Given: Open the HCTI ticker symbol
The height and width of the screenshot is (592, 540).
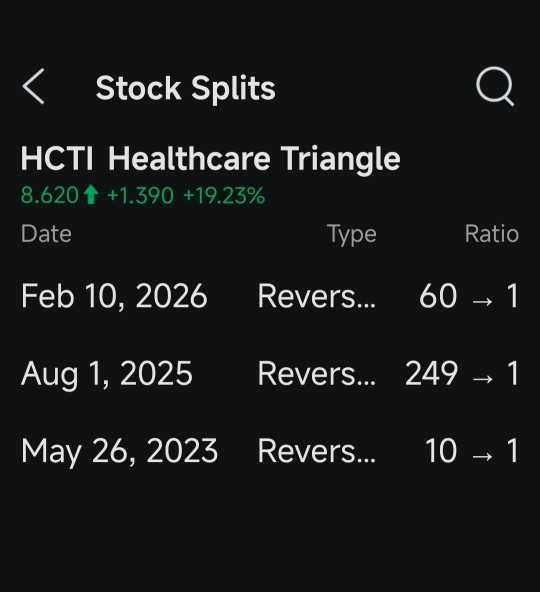Looking at the screenshot, I should point(57,159).
